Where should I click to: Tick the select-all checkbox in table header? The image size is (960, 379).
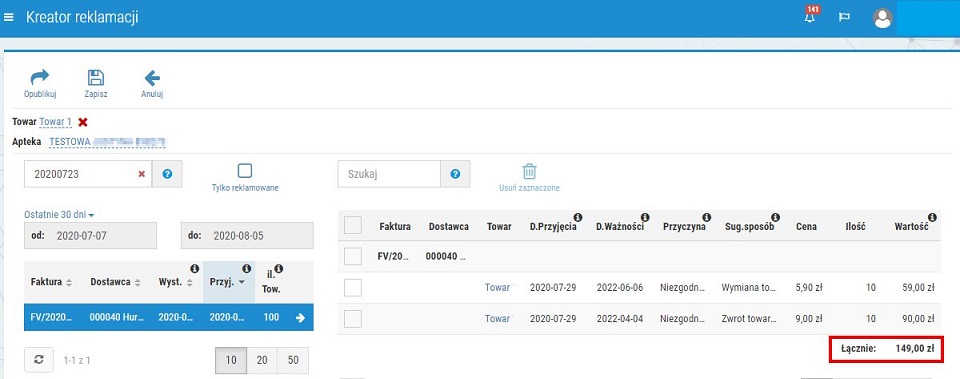[353, 225]
